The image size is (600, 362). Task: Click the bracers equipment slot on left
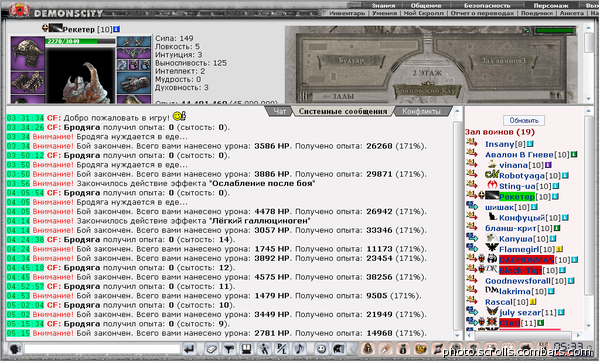point(28,82)
